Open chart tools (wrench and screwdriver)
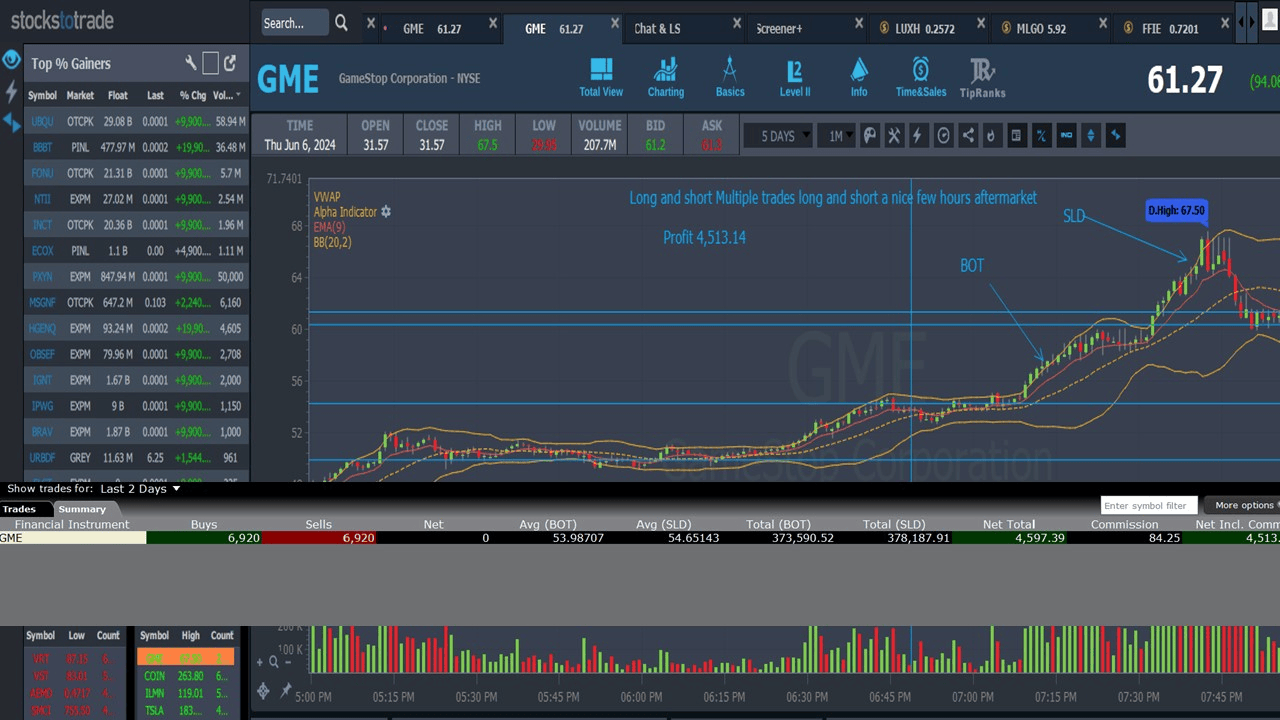1280x720 pixels. (894, 136)
